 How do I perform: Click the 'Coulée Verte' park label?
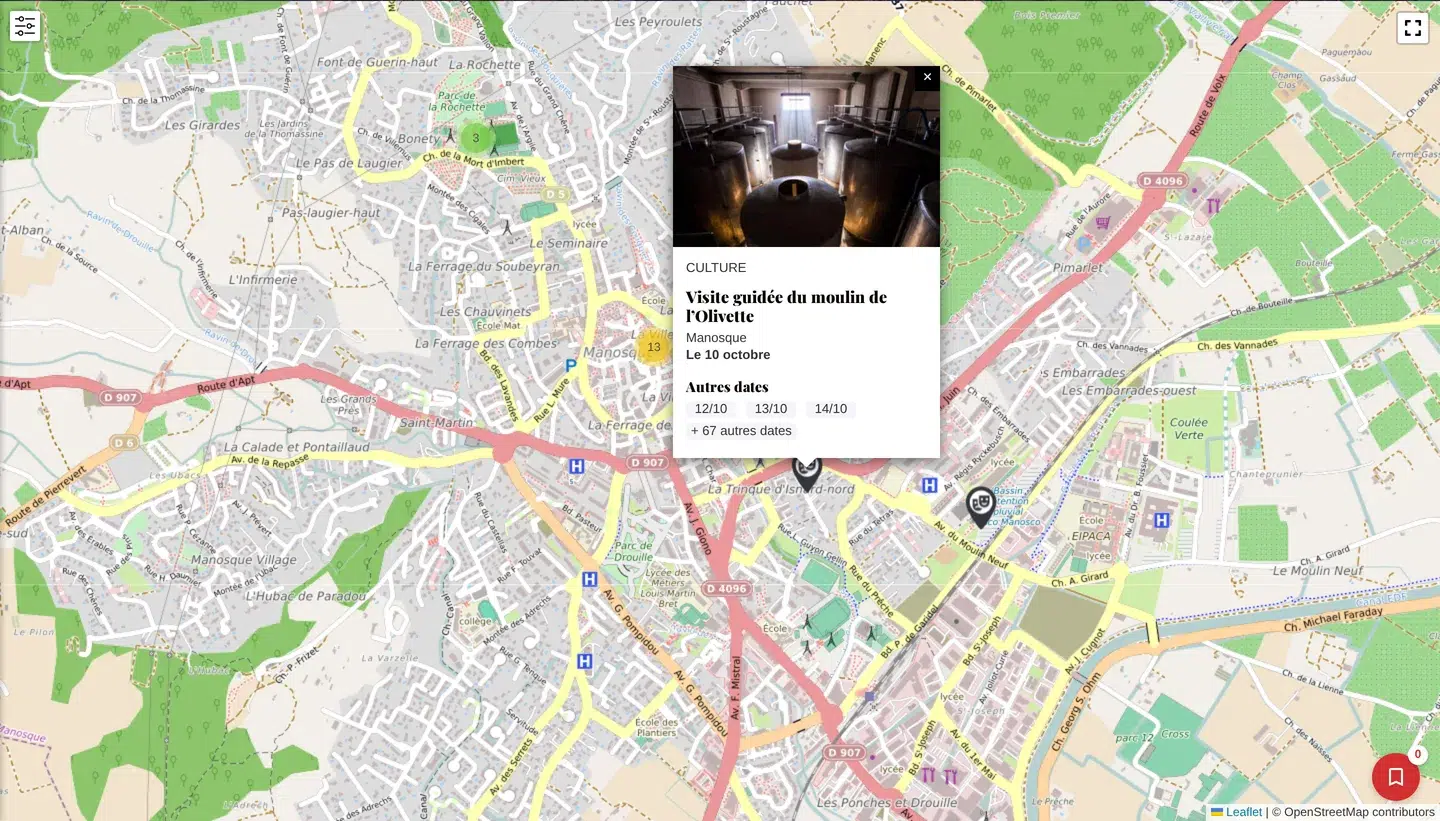pos(1189,428)
